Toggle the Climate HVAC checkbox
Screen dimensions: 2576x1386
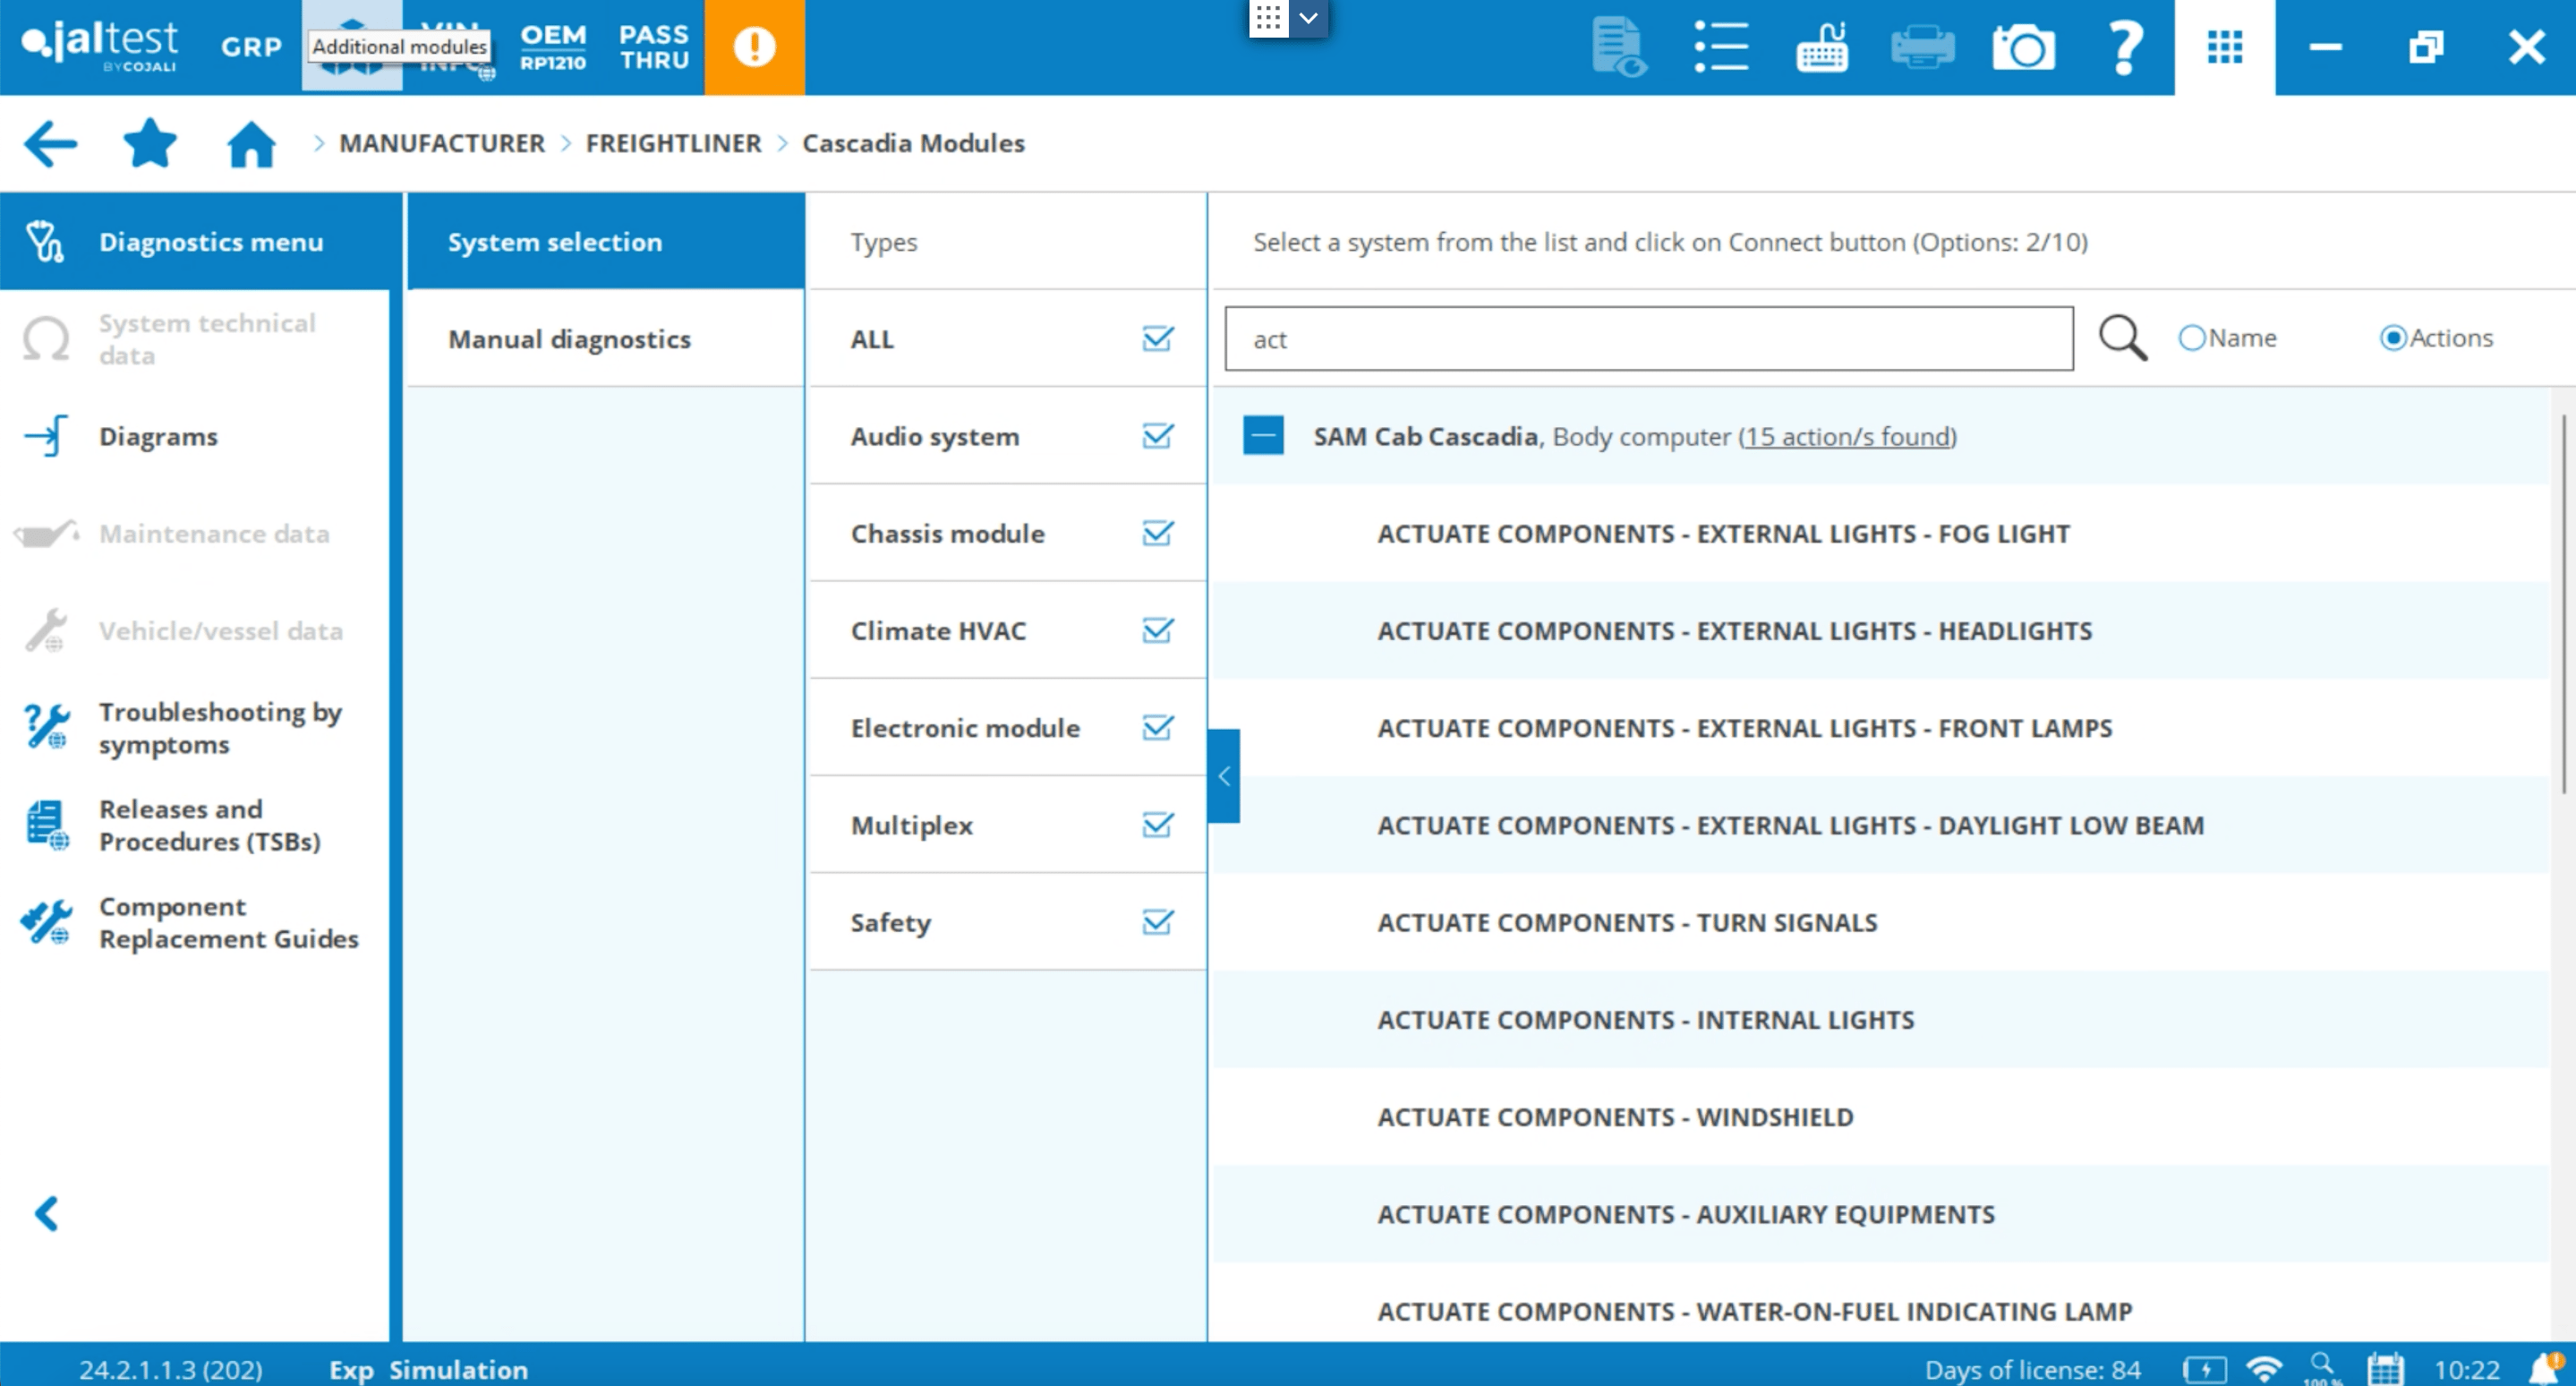(x=1157, y=631)
